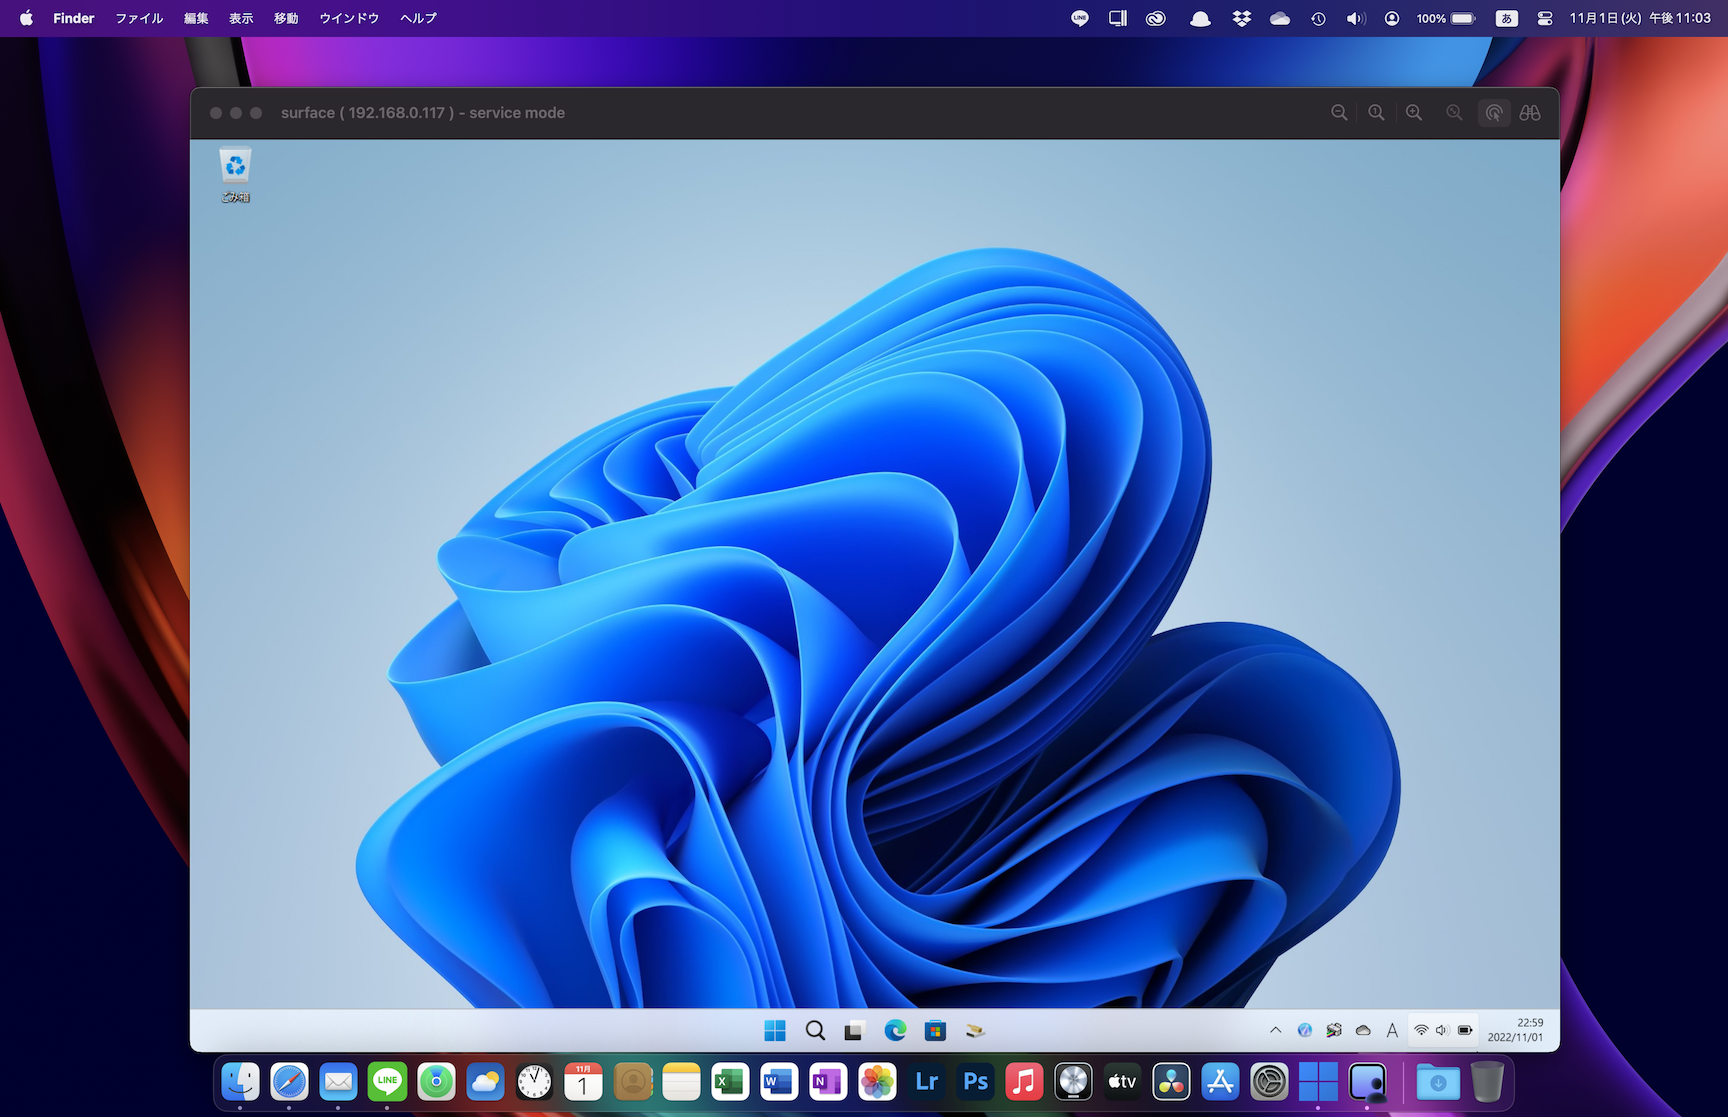Viewport: 1728px width, 1117px height.
Task: Launch Photoshop from the Dock
Action: 975,1081
